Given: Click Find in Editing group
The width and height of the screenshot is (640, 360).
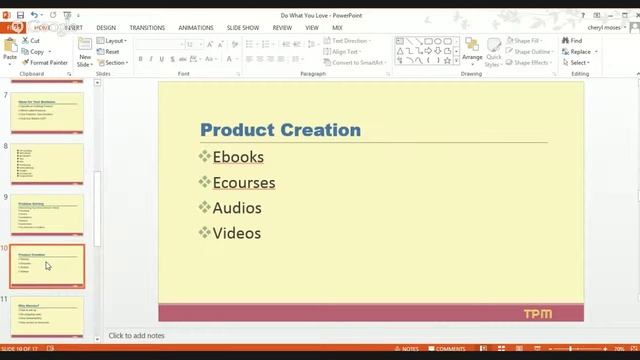Looking at the screenshot, I should click(572, 41).
